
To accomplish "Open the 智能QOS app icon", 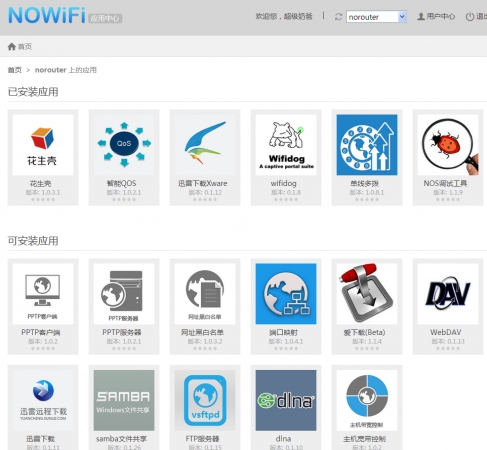I will click(124, 145).
